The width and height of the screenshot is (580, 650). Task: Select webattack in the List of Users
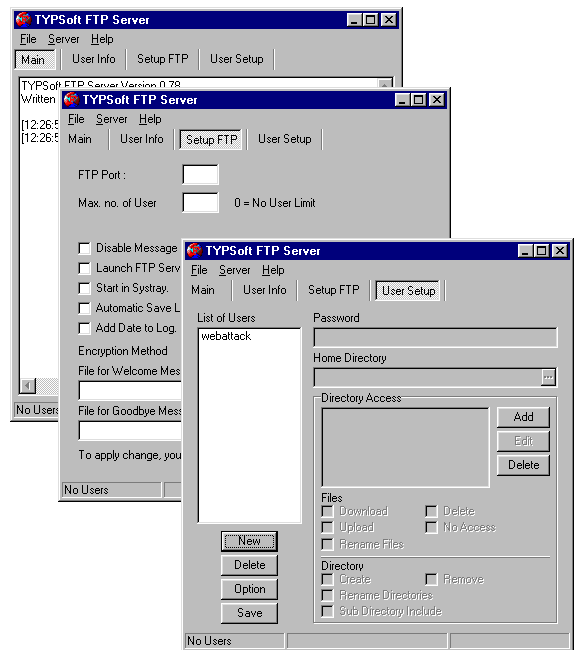226,336
